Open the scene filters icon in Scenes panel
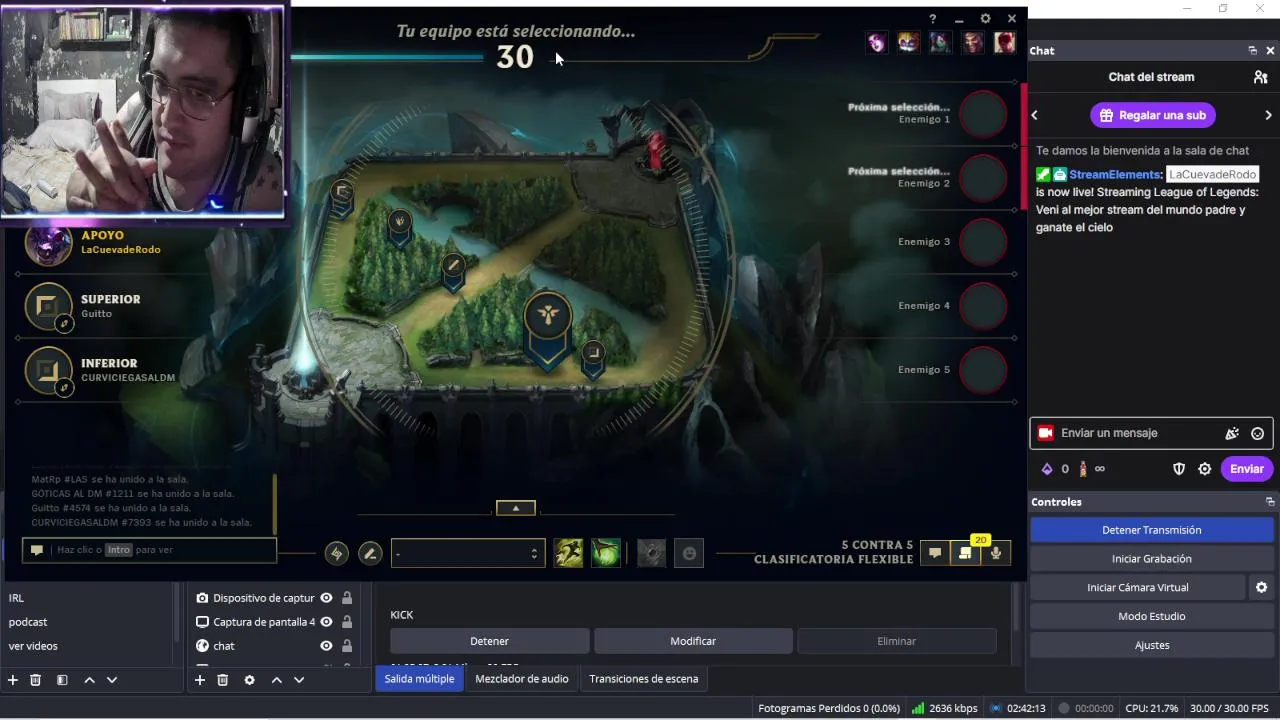Viewport: 1280px width, 720px height. (62, 680)
